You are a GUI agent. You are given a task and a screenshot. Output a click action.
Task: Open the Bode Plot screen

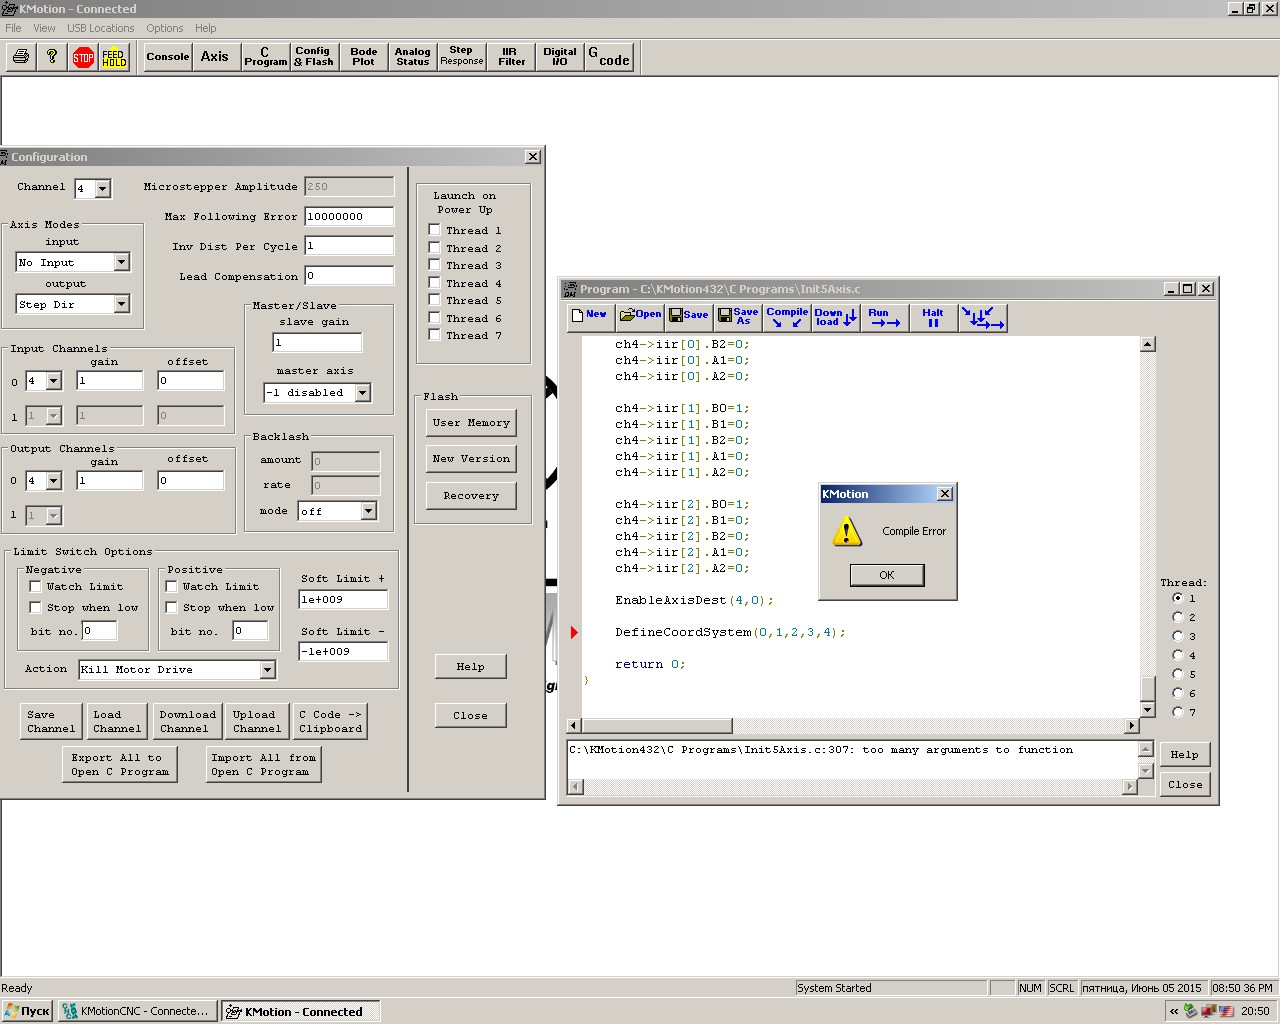[x=363, y=57]
